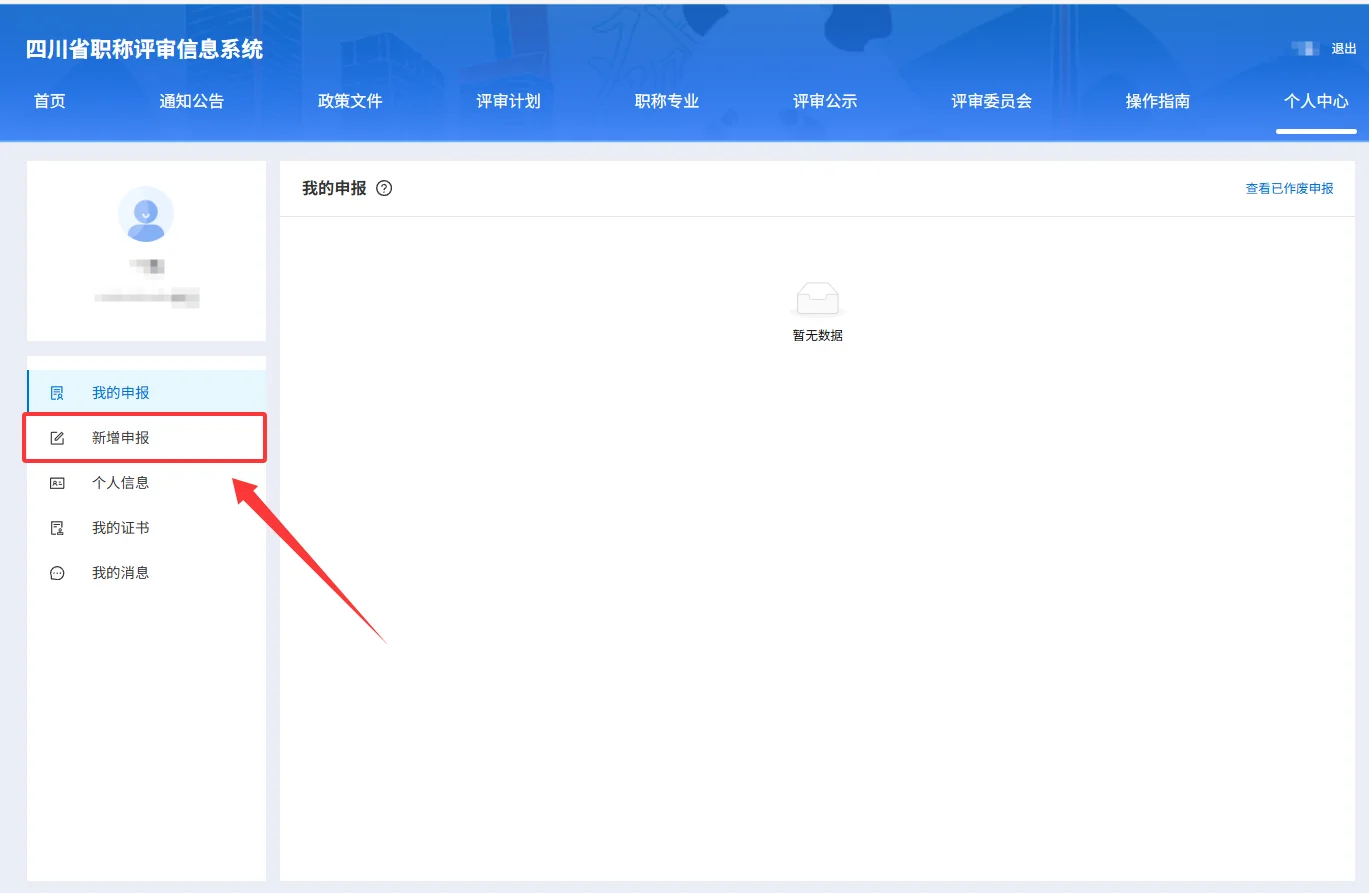
Task: Select the 操作指南 navigation item
Action: [x=1156, y=100]
